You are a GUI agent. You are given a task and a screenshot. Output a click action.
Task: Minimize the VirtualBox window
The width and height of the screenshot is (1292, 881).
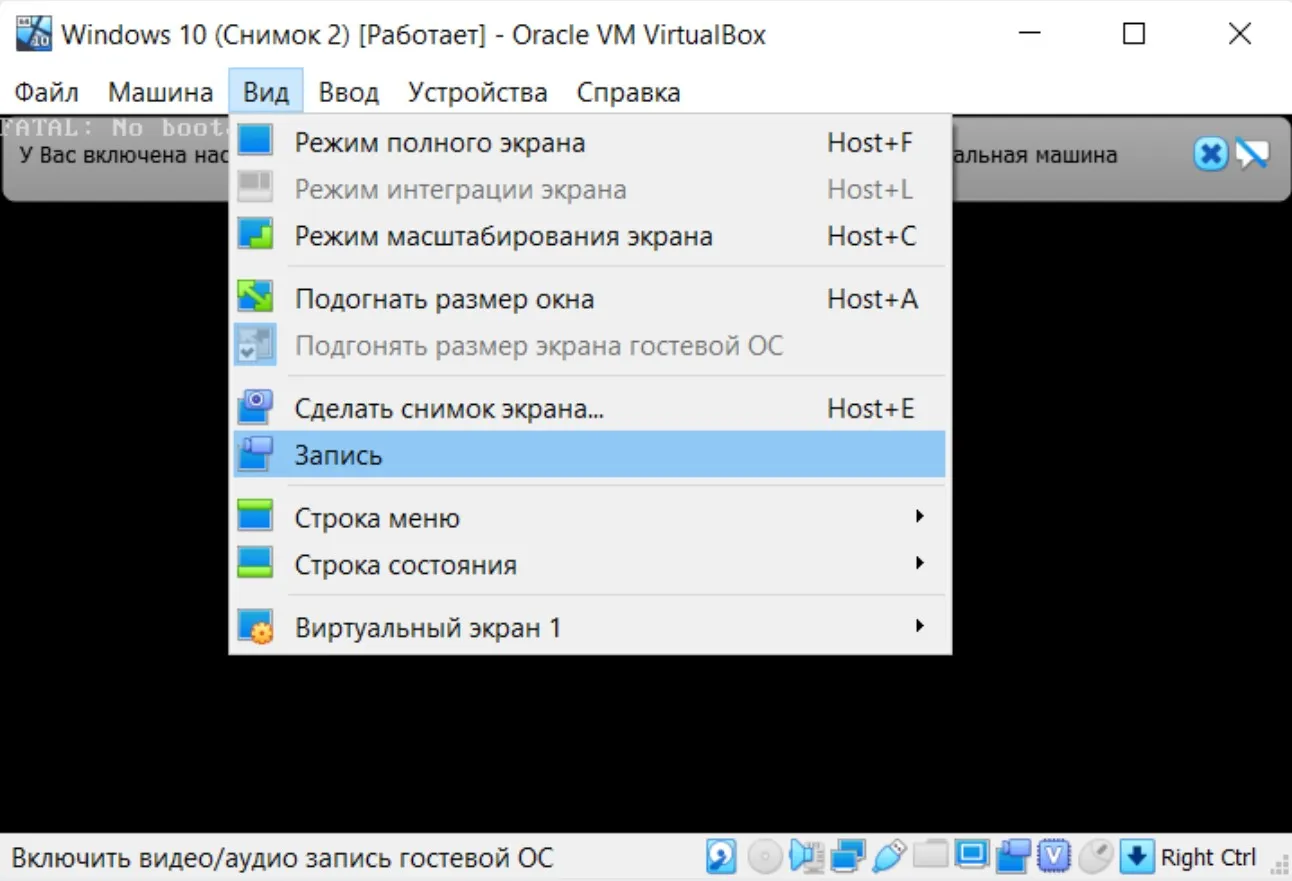coord(1029,34)
